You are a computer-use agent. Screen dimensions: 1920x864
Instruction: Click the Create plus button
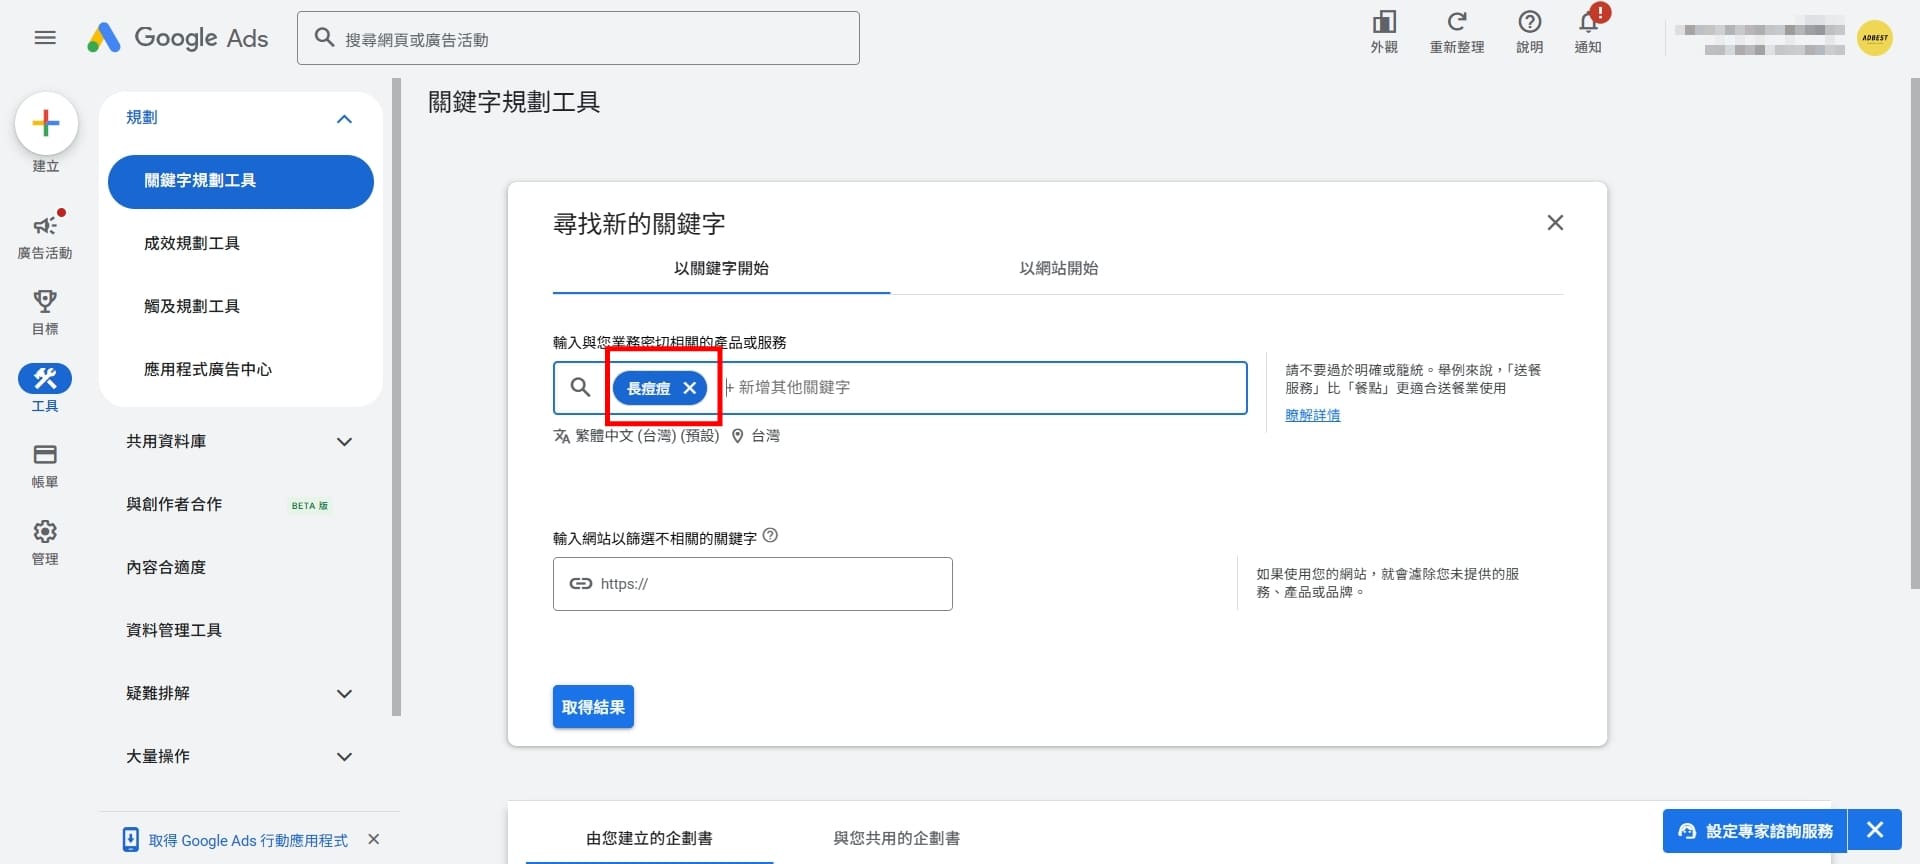pos(46,124)
